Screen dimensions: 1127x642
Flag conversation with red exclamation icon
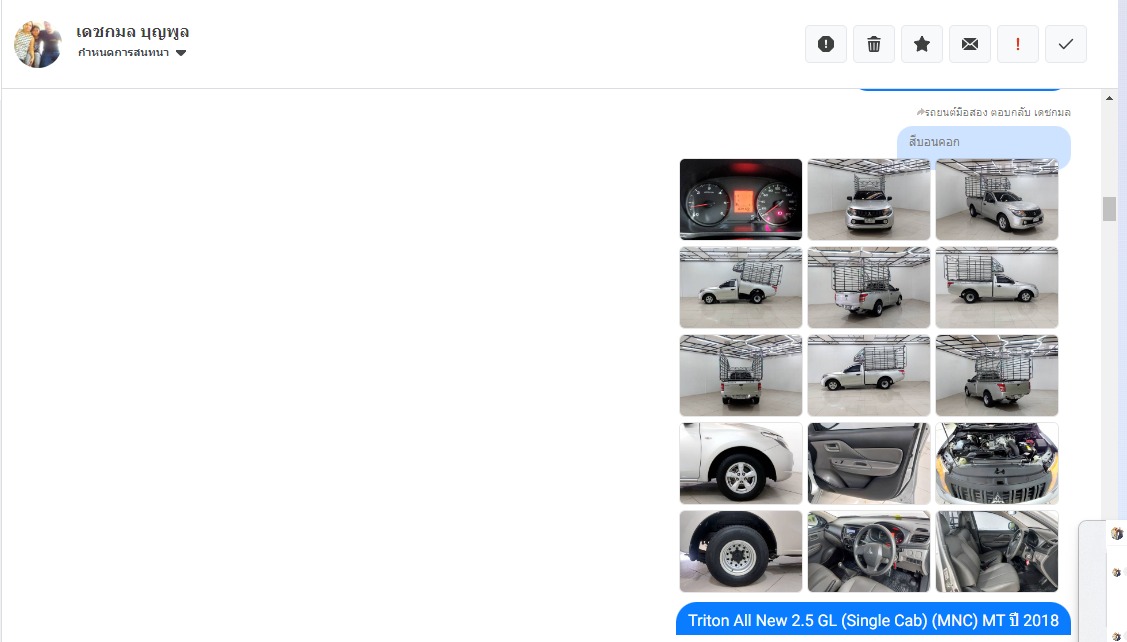(x=1018, y=44)
